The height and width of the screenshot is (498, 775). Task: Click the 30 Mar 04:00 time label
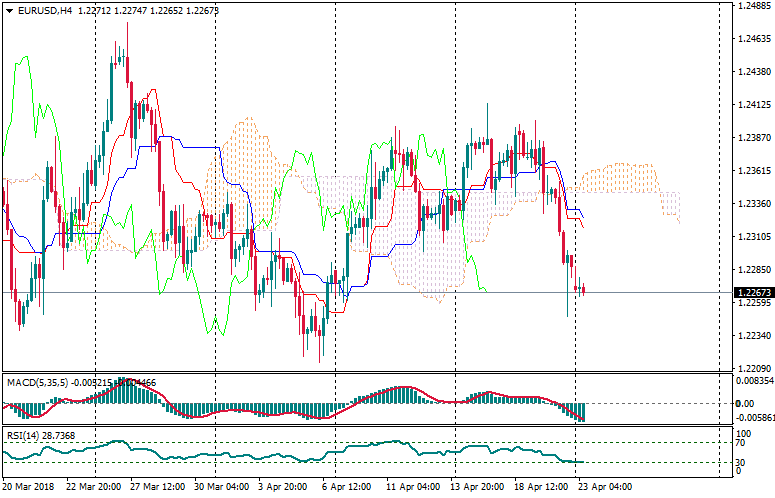[x=219, y=486]
